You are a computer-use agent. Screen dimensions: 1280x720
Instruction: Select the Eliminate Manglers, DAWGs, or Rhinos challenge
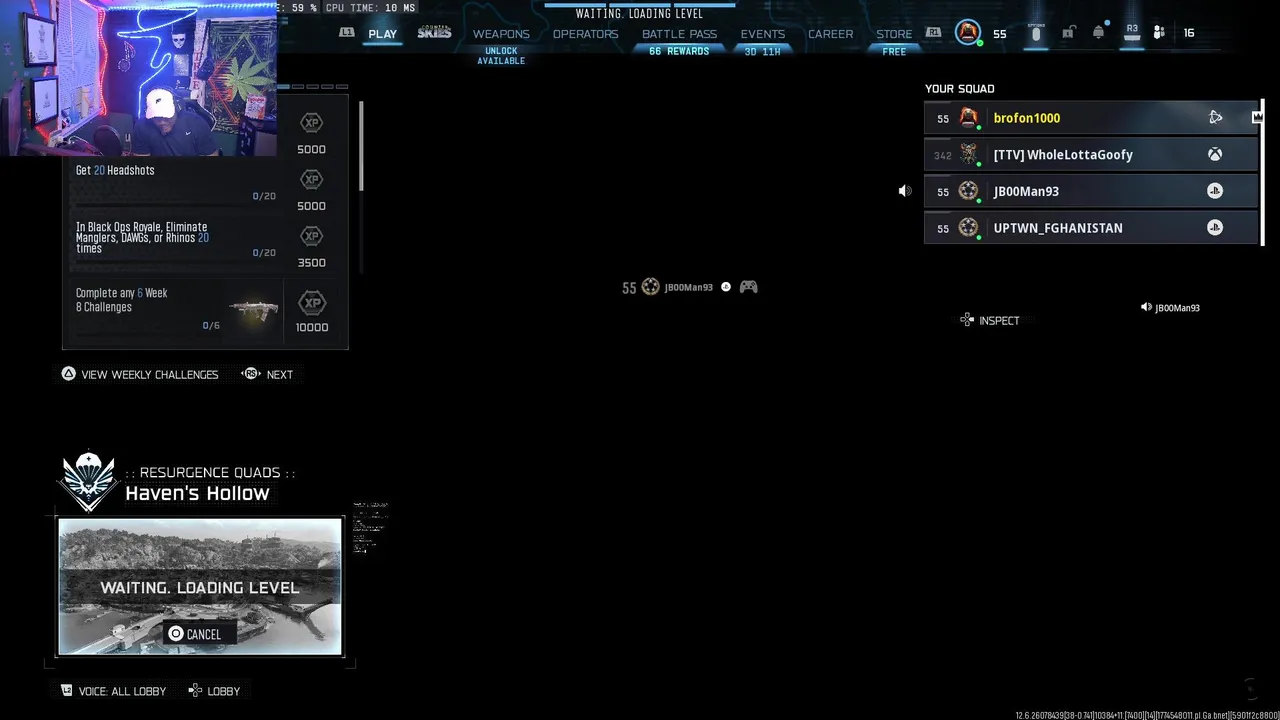(x=176, y=240)
